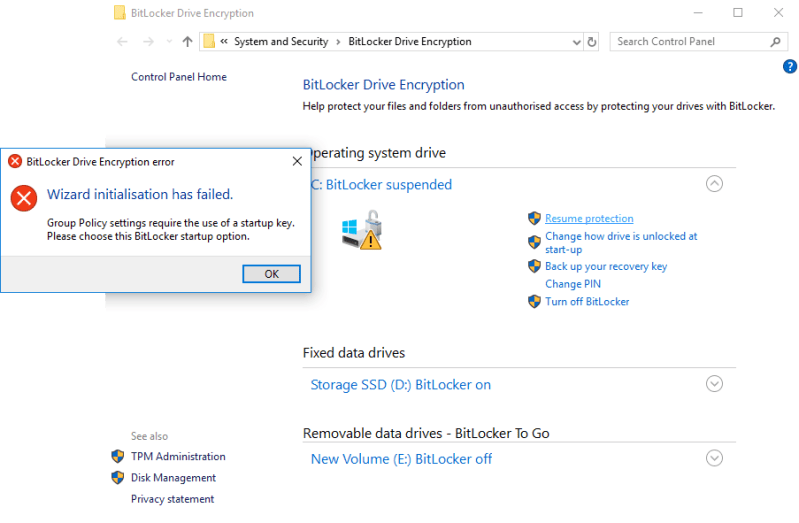
Task: Click the Back navigation arrow
Action: [x=122, y=42]
